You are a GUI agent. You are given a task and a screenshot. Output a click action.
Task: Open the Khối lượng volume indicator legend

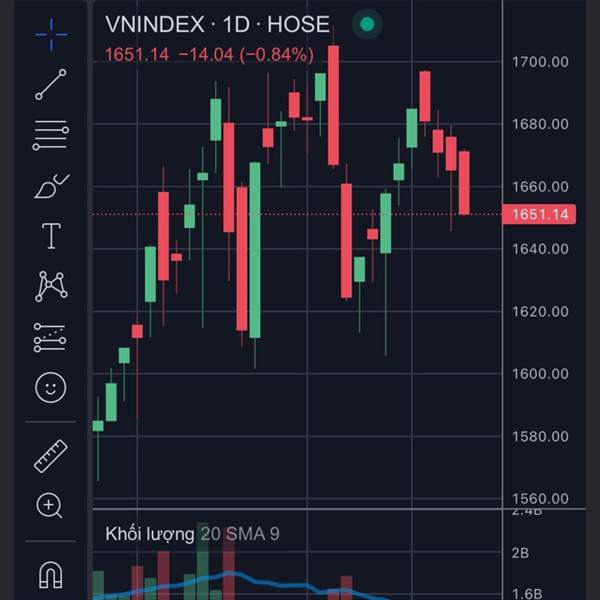point(150,534)
